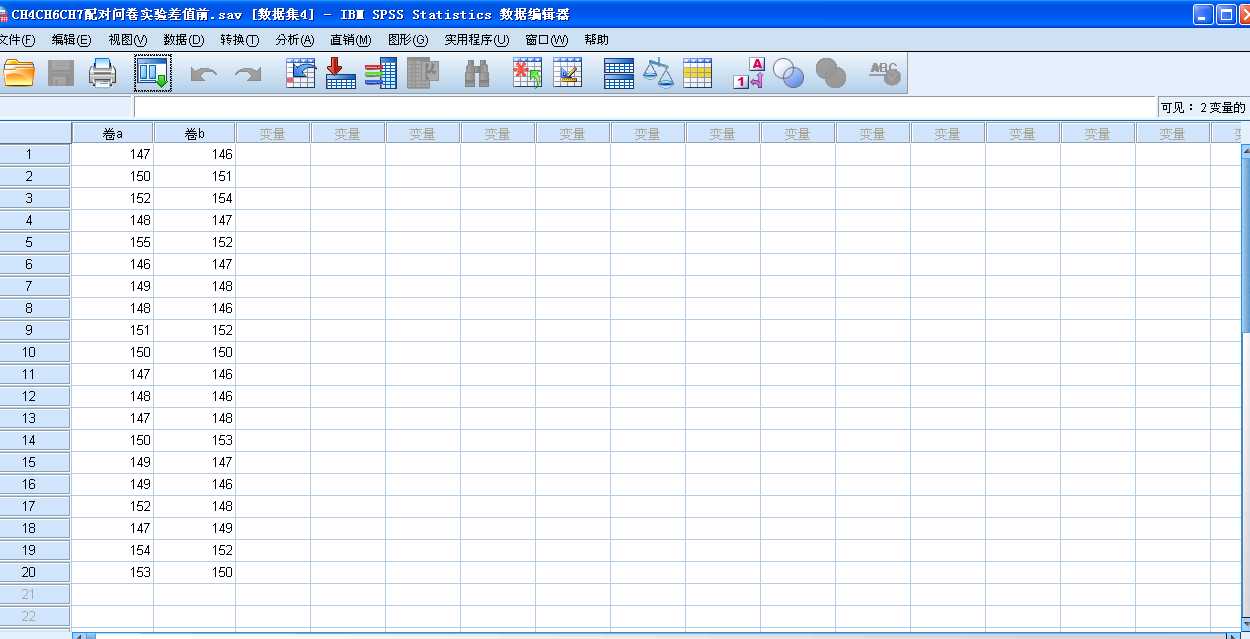Toggle the Value labels icon
The height and width of the screenshot is (639, 1250).
(x=748, y=73)
